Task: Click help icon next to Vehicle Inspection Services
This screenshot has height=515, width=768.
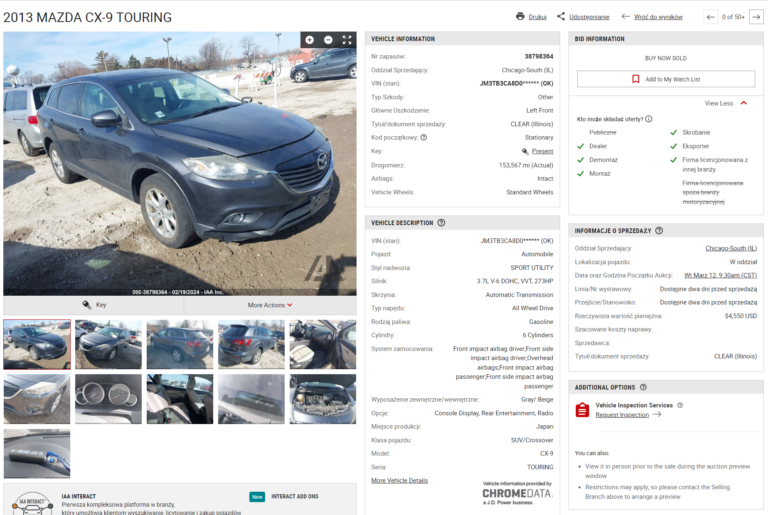Action: pos(680,405)
